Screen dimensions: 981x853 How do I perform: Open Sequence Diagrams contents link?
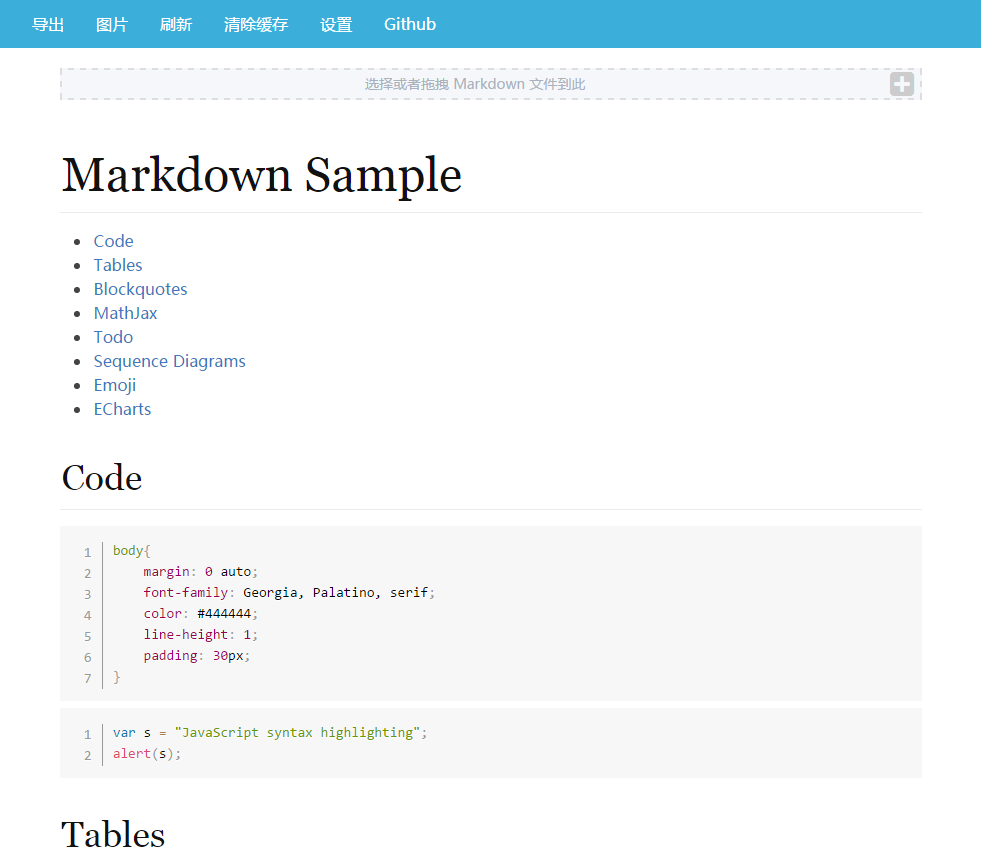pos(170,361)
